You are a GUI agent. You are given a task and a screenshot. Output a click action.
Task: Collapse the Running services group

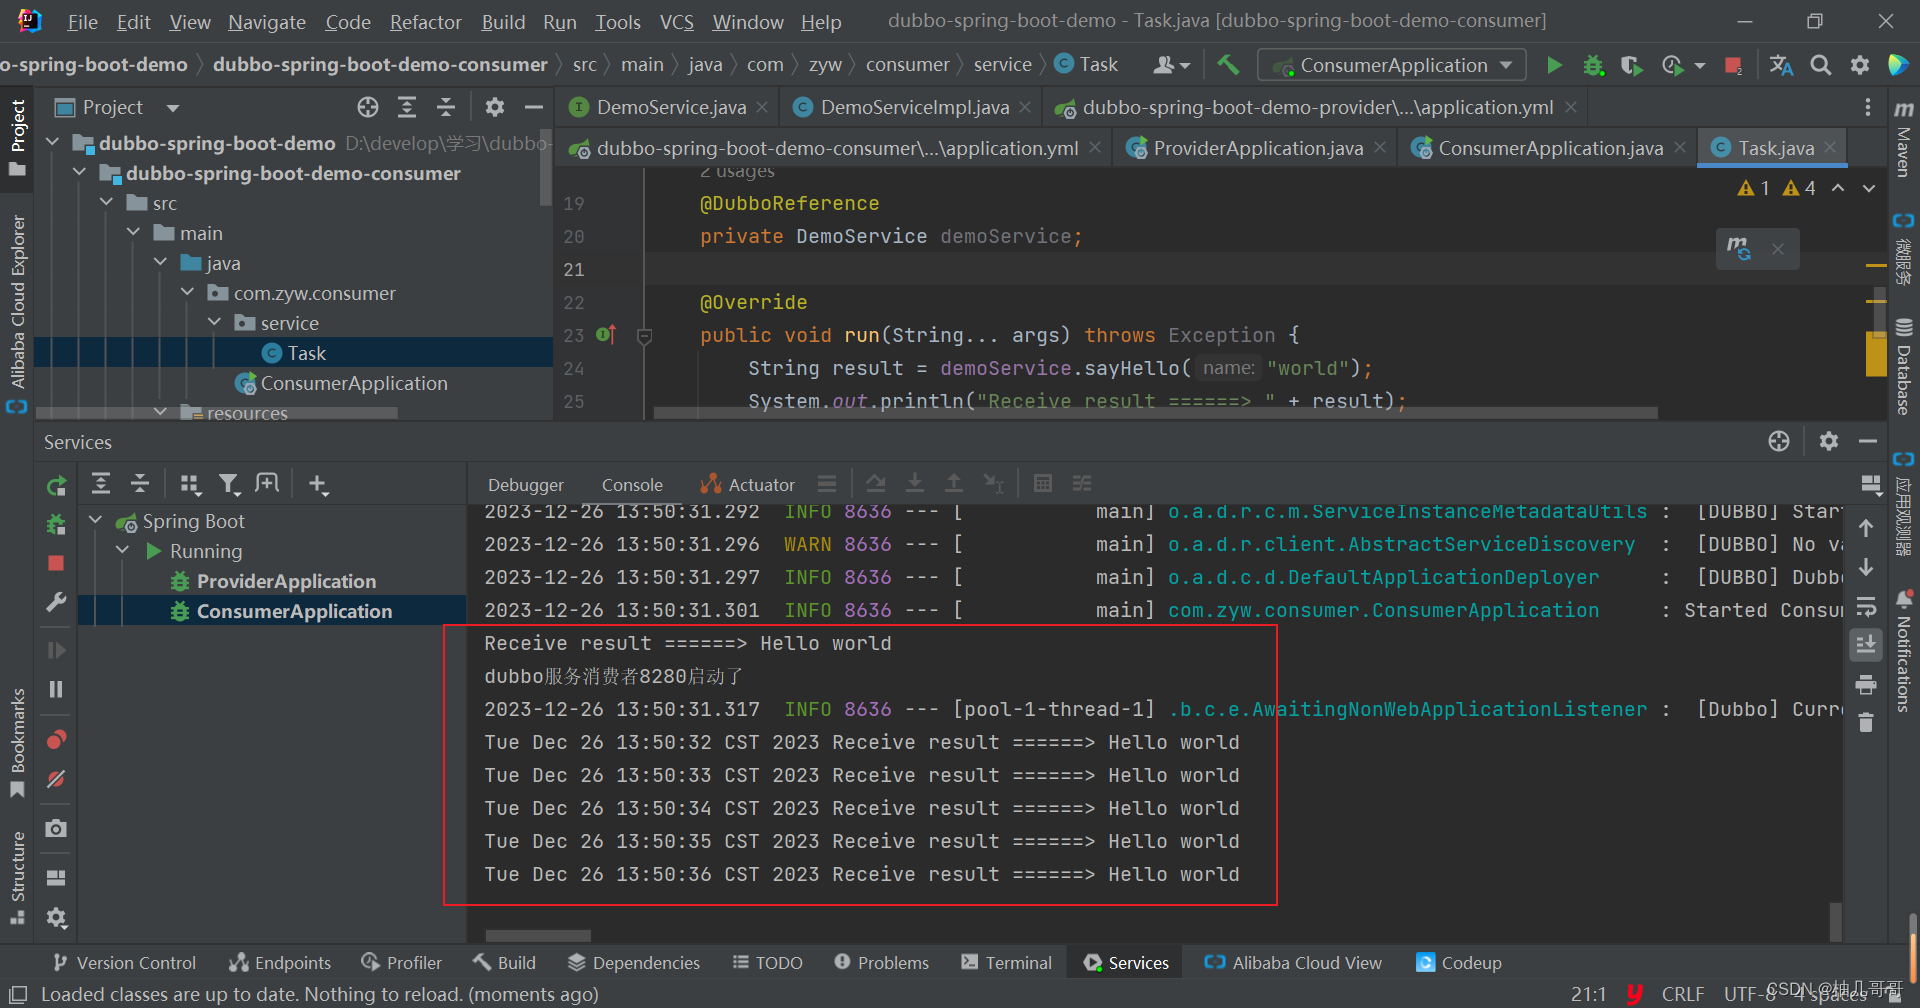point(123,551)
